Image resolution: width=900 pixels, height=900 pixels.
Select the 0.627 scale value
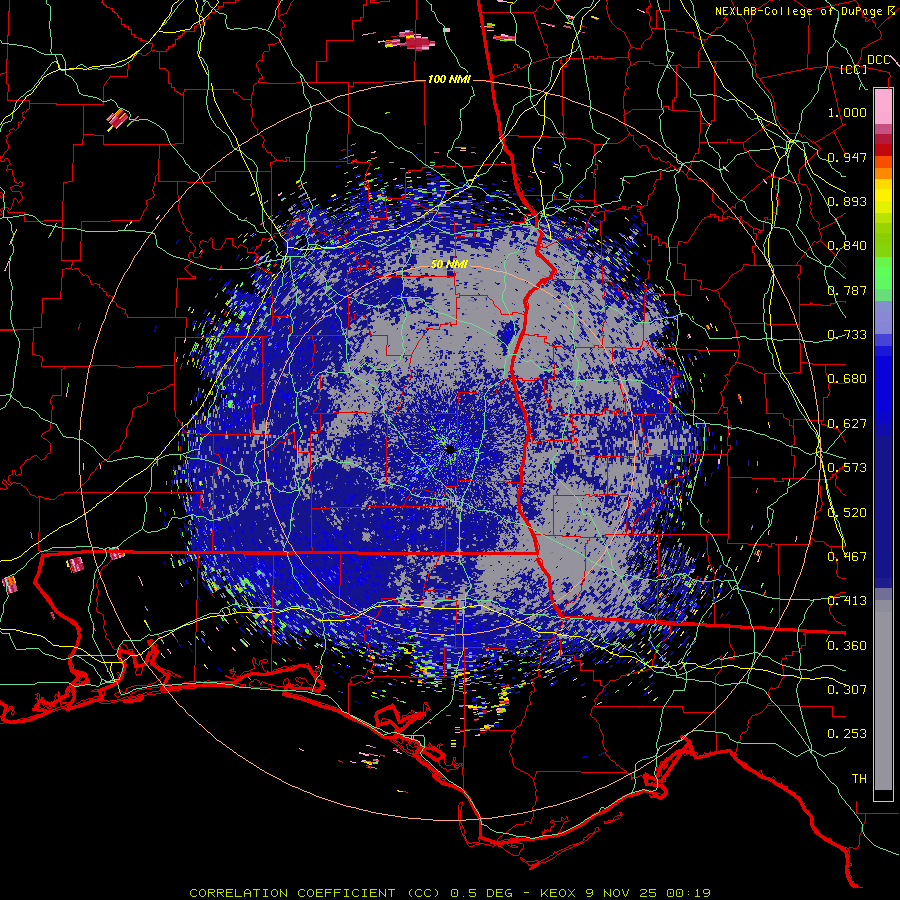point(847,424)
